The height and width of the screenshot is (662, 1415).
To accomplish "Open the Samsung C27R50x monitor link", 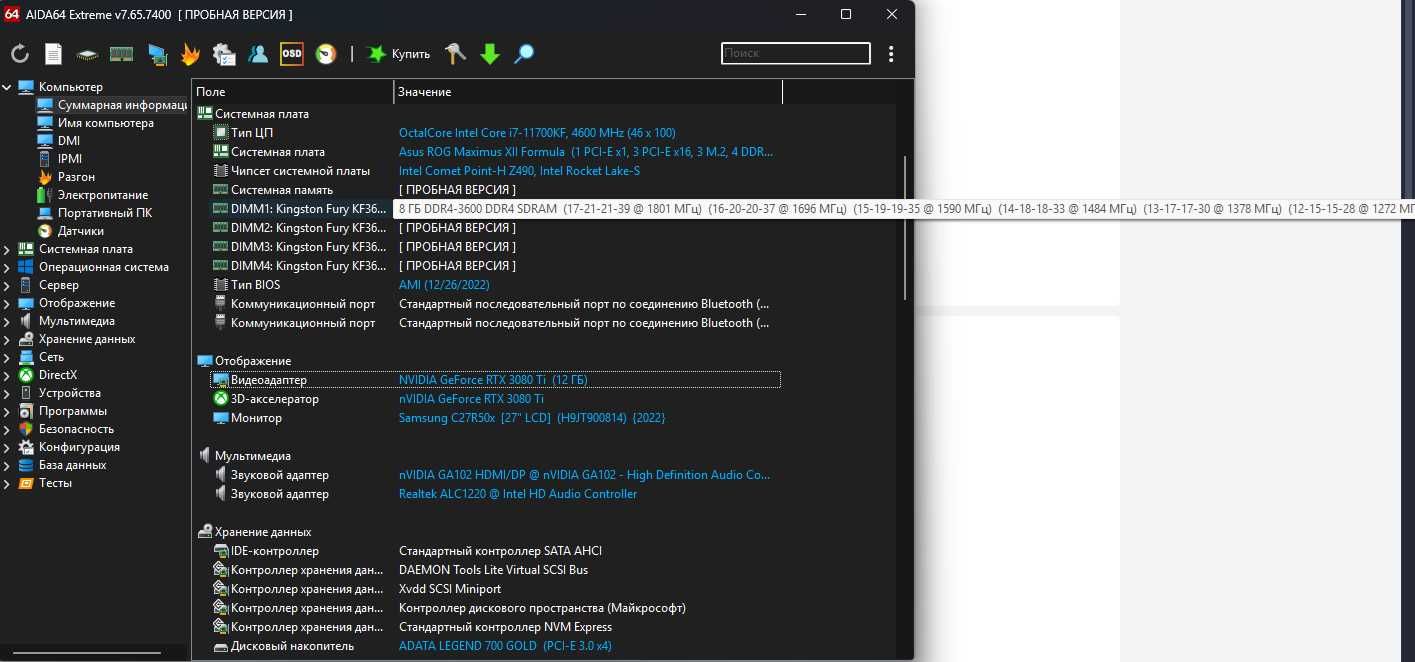I will pyautogui.click(x=531, y=418).
